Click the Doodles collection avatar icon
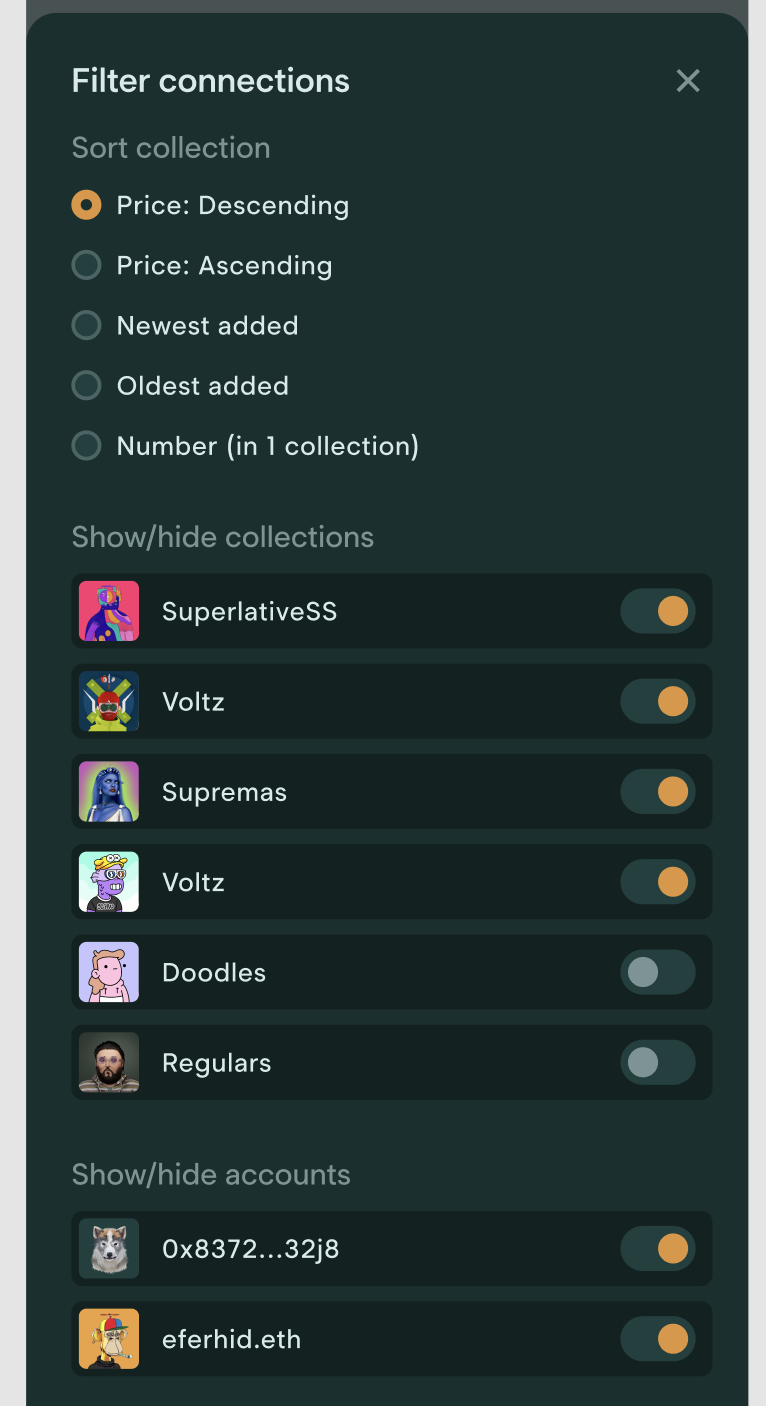Image resolution: width=766 pixels, height=1406 pixels. (x=108, y=972)
